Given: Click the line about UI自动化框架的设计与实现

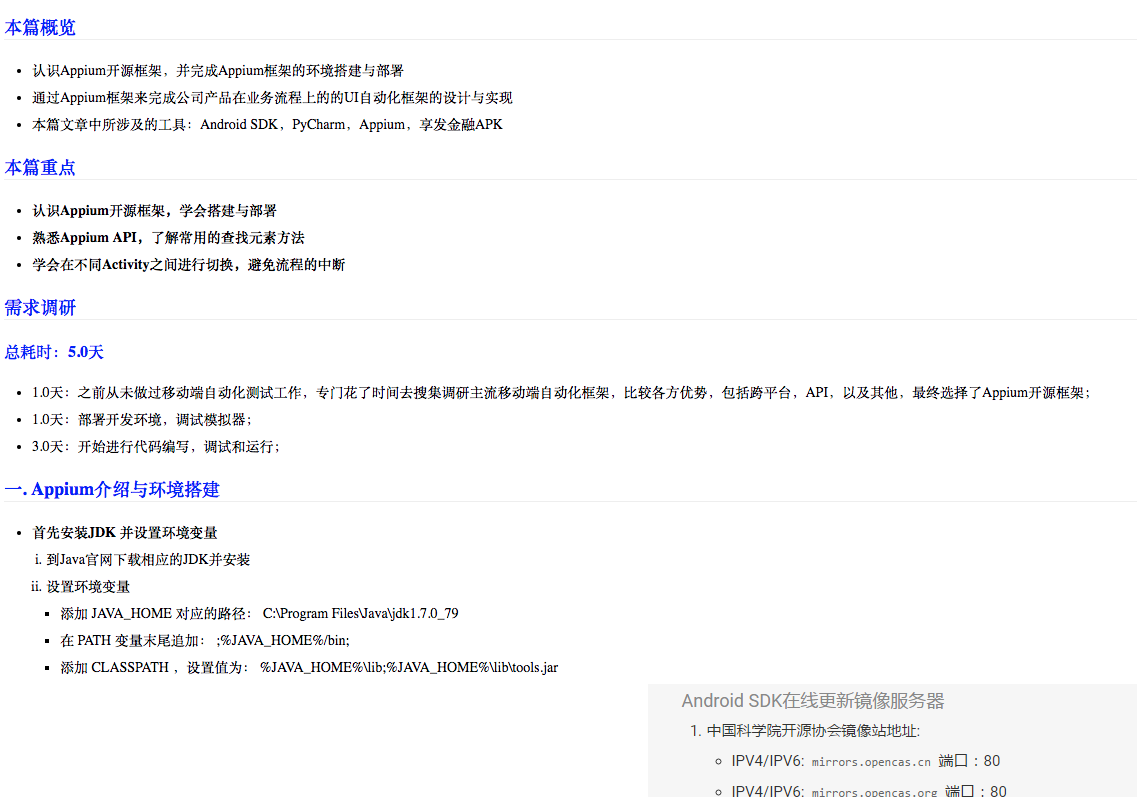Looking at the screenshot, I should click(x=272, y=97).
